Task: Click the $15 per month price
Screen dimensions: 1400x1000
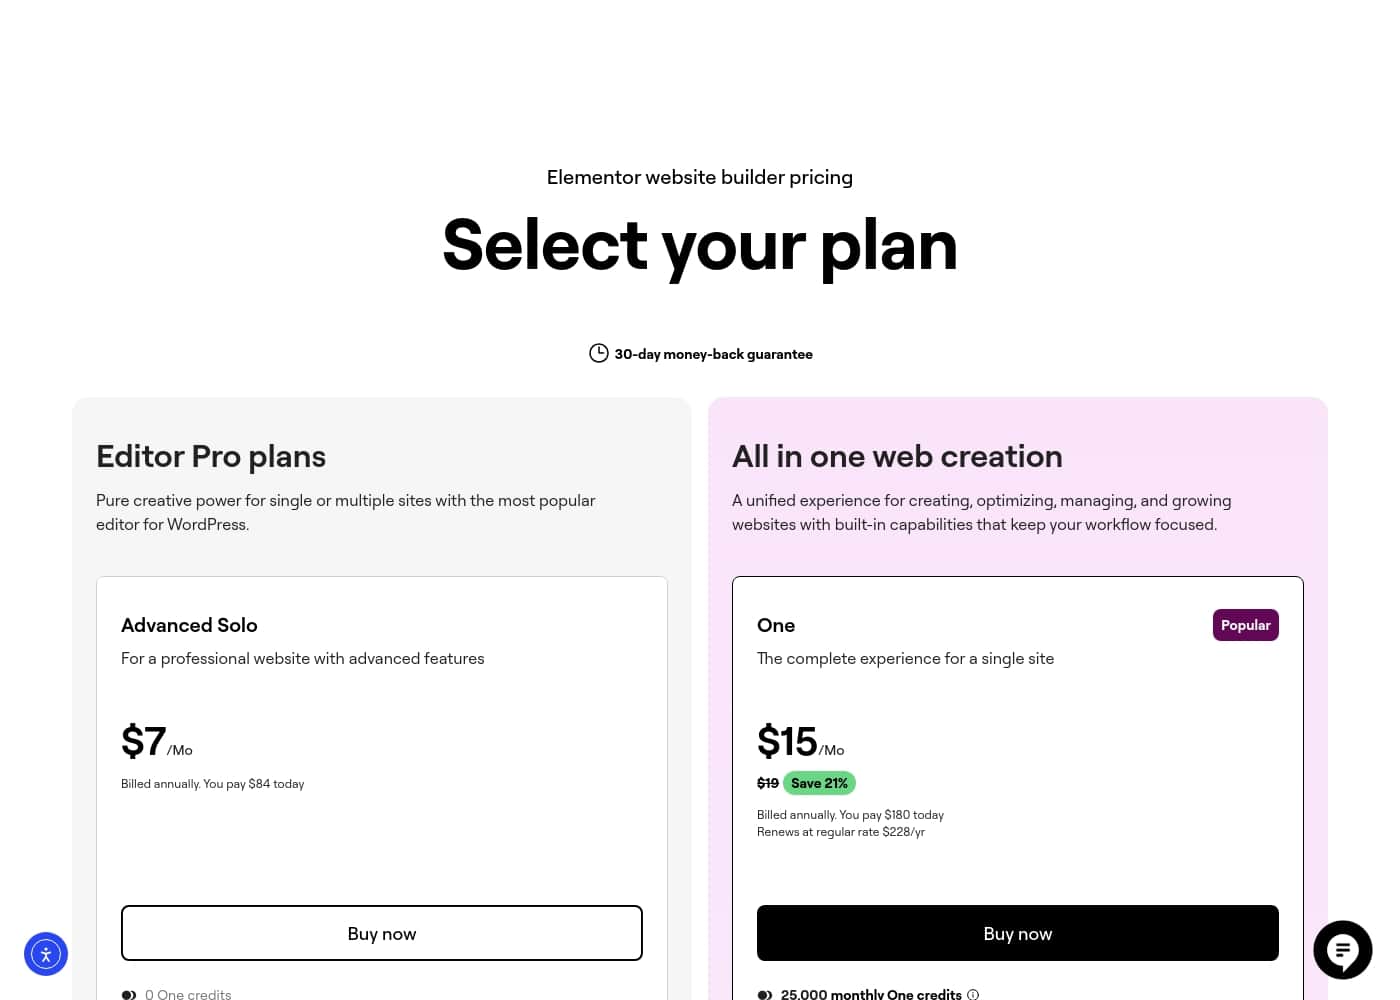Action: pos(801,742)
